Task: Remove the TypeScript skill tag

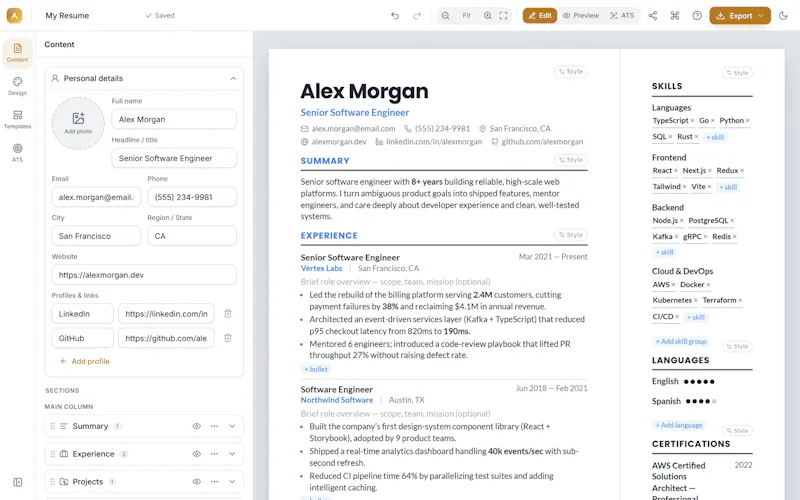Action: click(692, 121)
